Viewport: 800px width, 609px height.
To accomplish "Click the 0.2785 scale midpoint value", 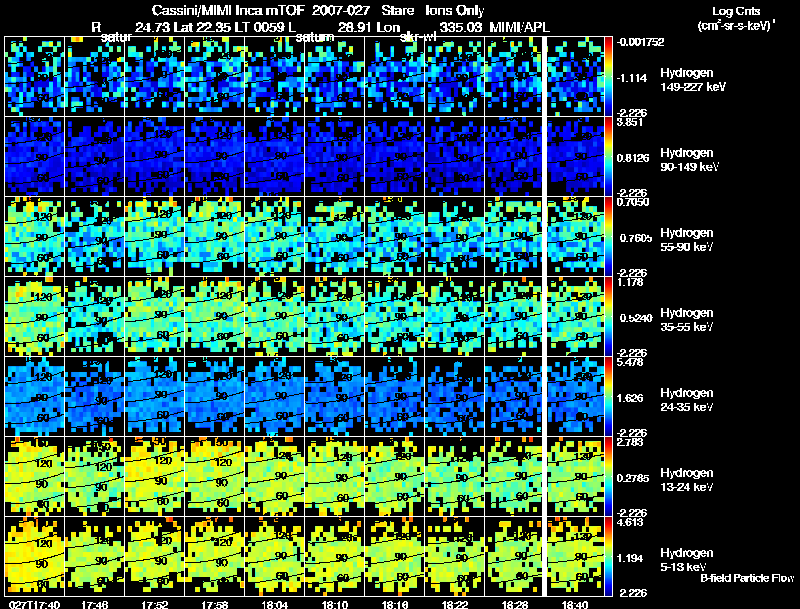I will click(633, 478).
